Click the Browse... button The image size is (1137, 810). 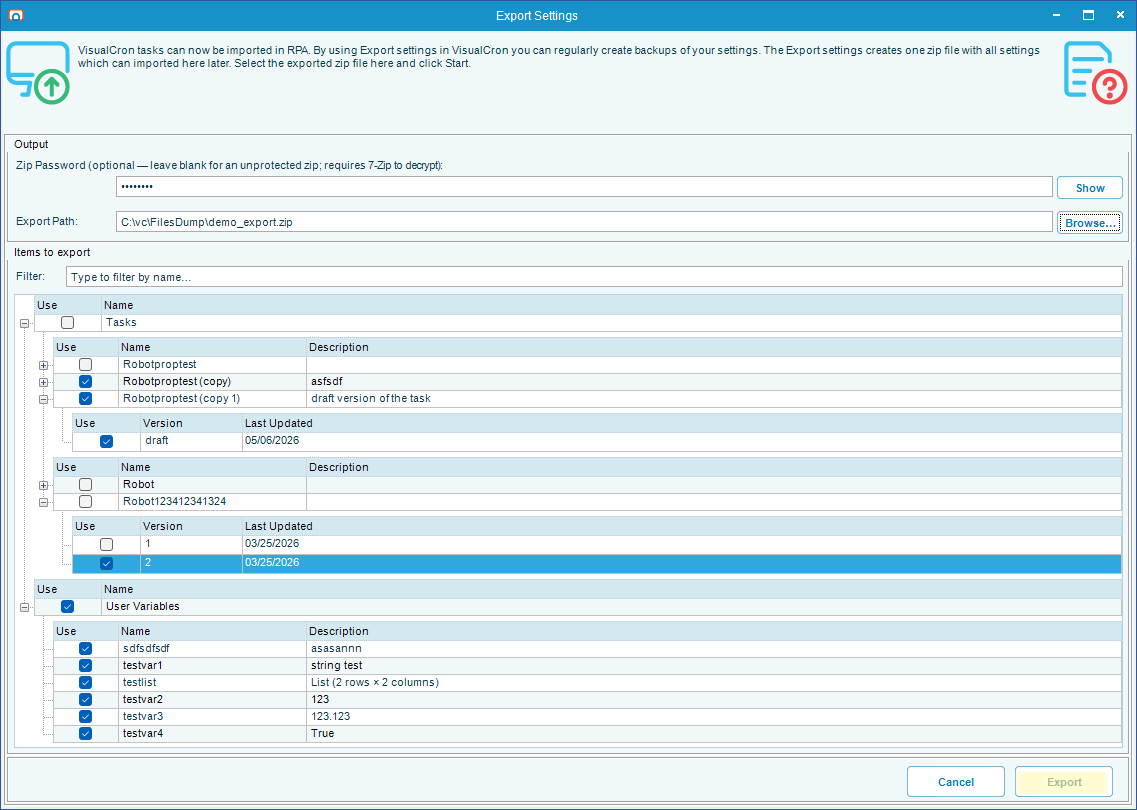pyautogui.click(x=1090, y=223)
